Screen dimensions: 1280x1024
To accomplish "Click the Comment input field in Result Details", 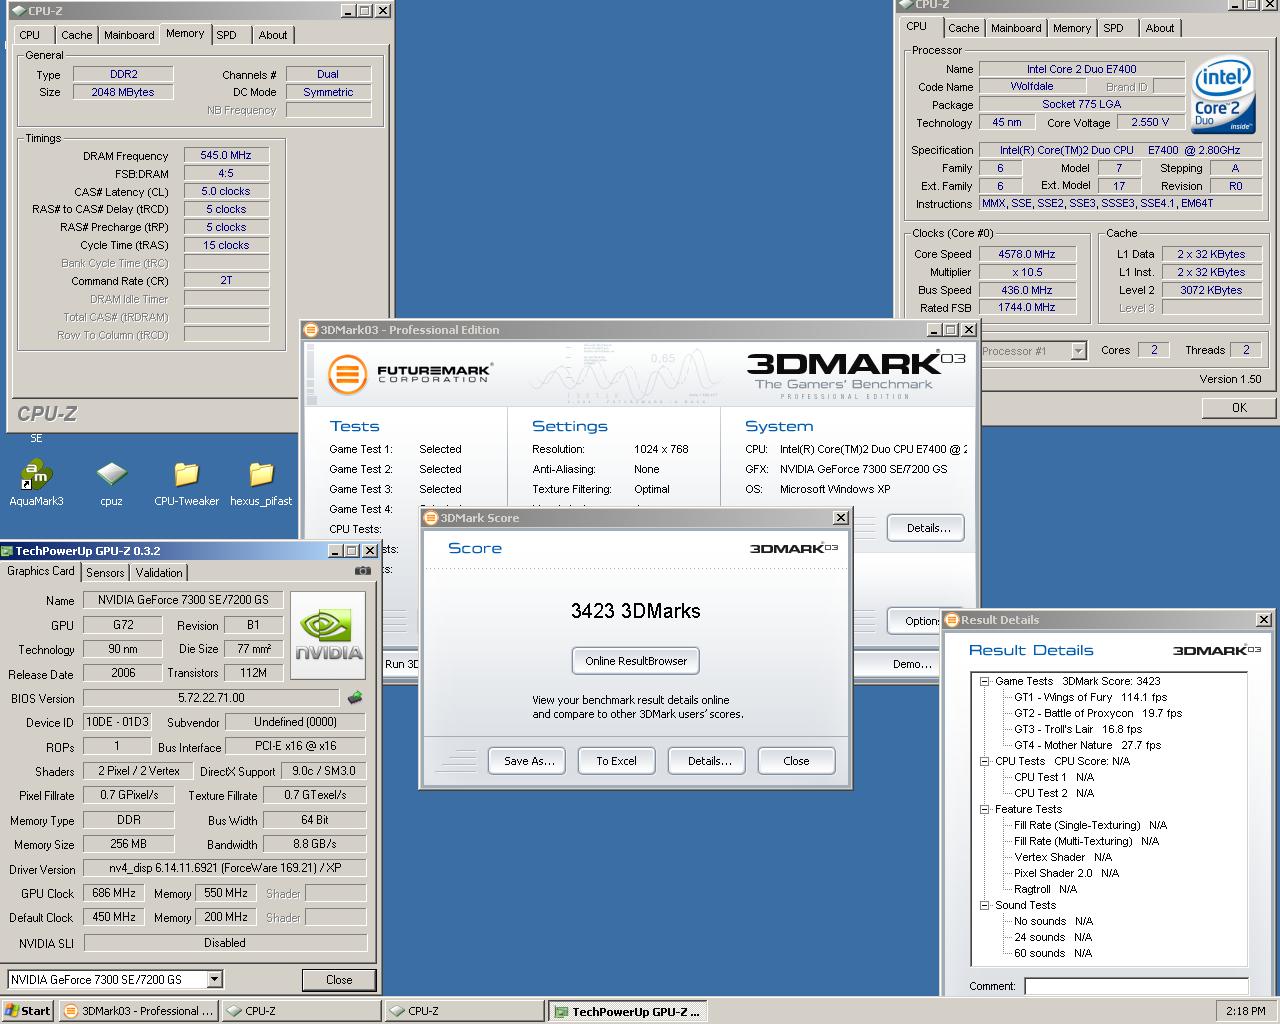I will coord(1136,986).
